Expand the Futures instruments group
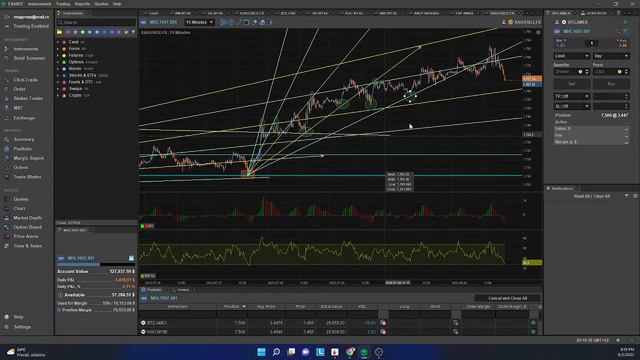The height and width of the screenshot is (360, 640). (58, 56)
